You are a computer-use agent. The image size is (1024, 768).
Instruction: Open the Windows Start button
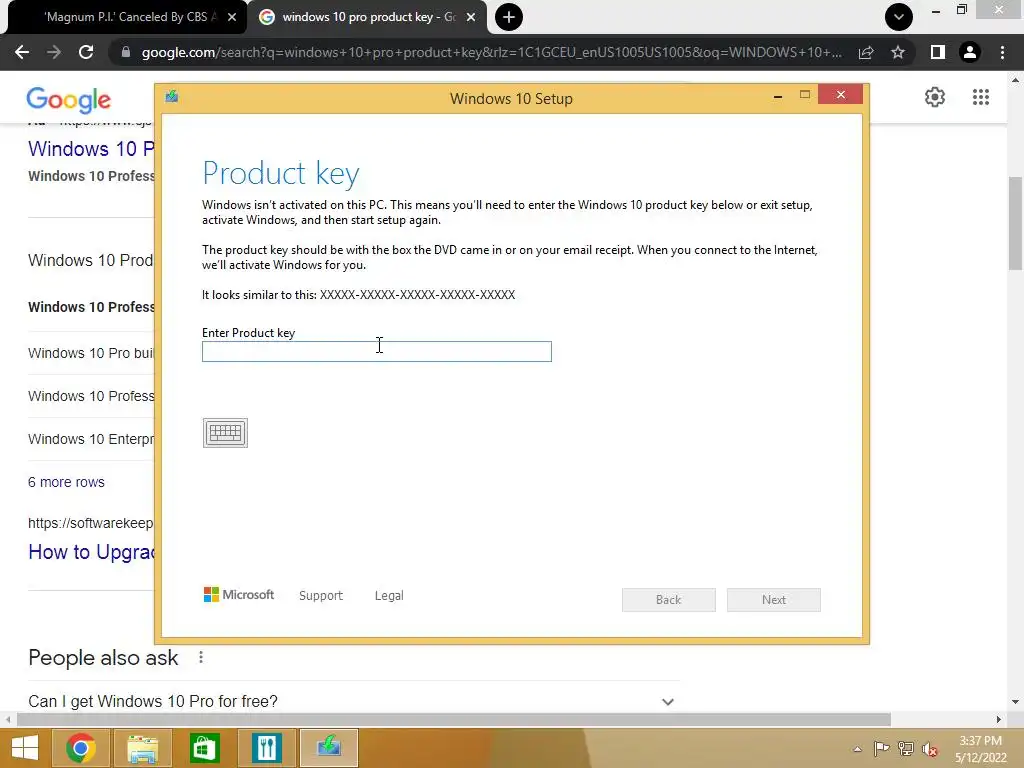[25, 748]
